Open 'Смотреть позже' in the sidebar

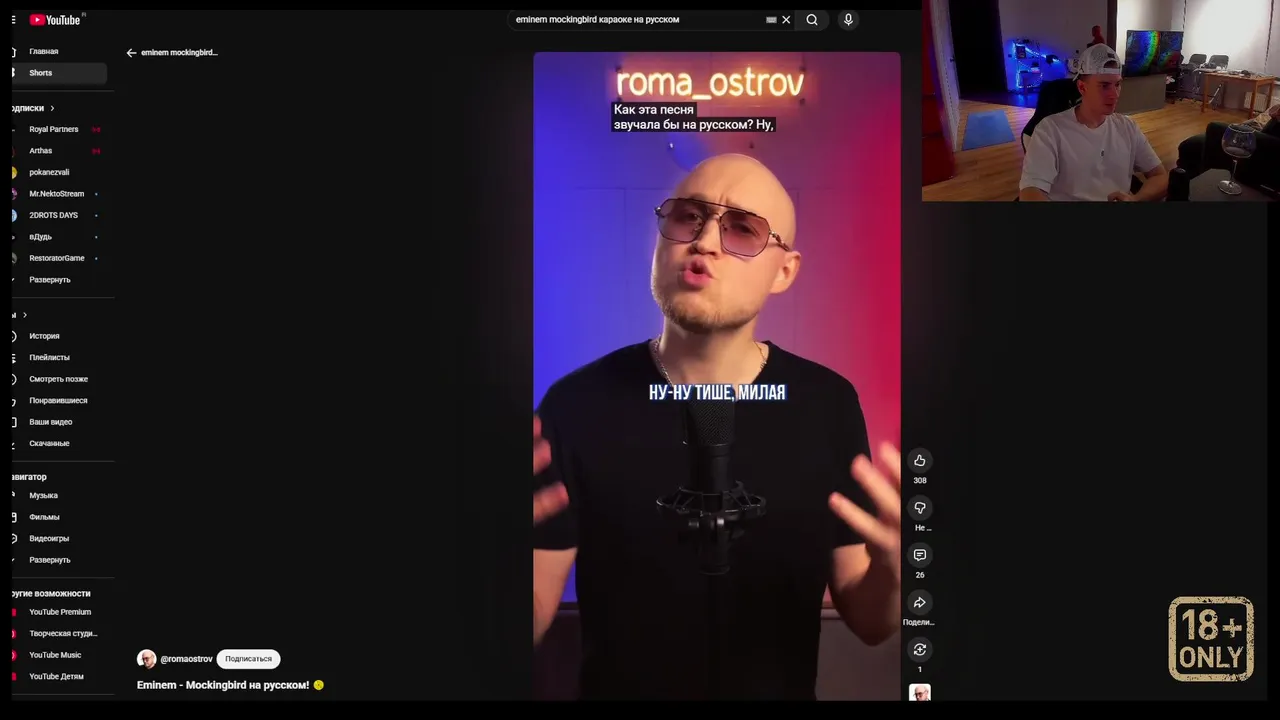pyautogui.click(x=60, y=379)
